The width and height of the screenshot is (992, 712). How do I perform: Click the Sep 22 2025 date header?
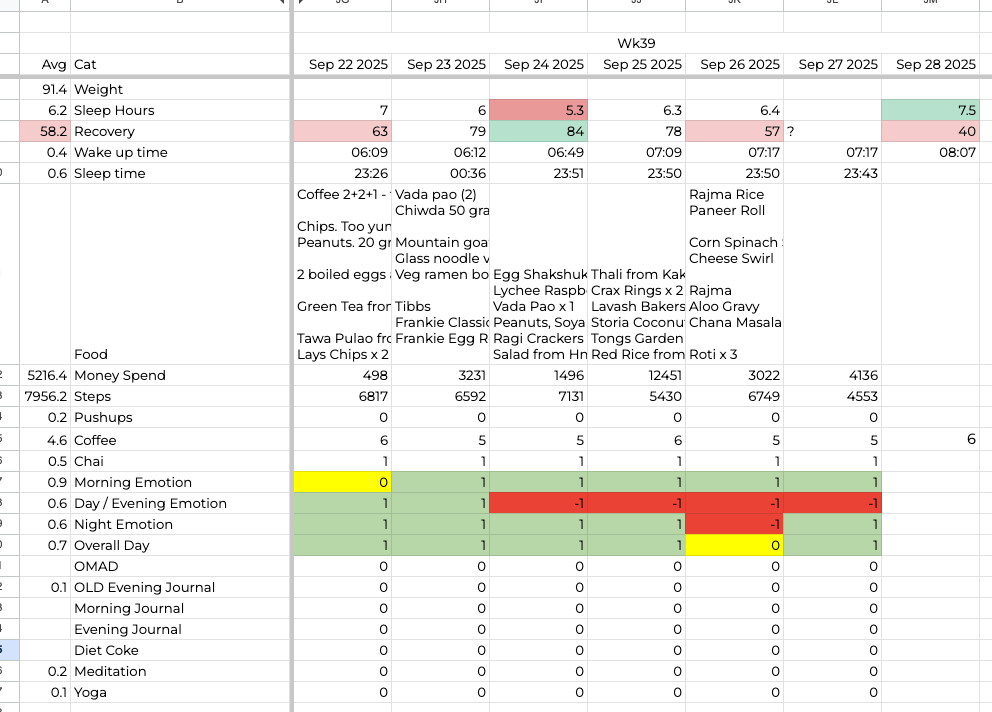click(x=343, y=65)
